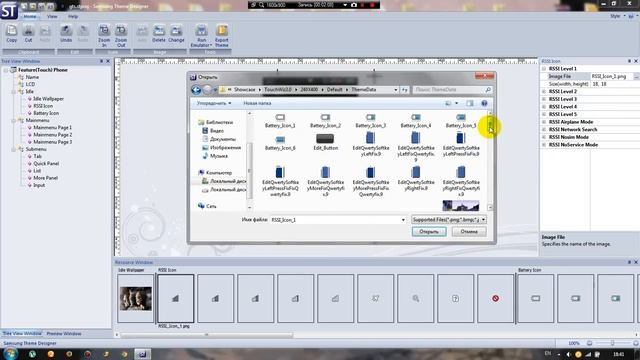The height and width of the screenshot is (360, 640).
Task: Open the View ribbon tab
Action: tap(52, 16)
